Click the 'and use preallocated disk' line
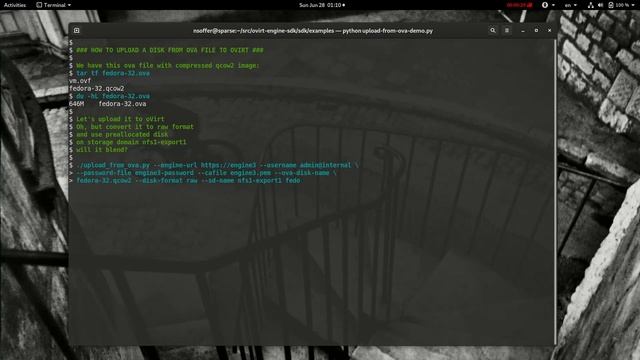 point(122,134)
